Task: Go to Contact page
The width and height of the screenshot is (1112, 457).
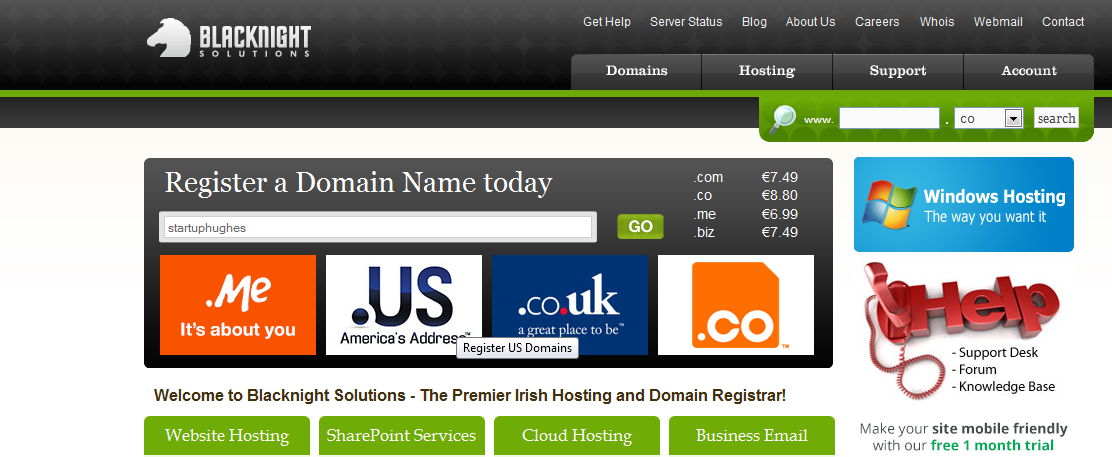Action: pyautogui.click(x=1063, y=22)
